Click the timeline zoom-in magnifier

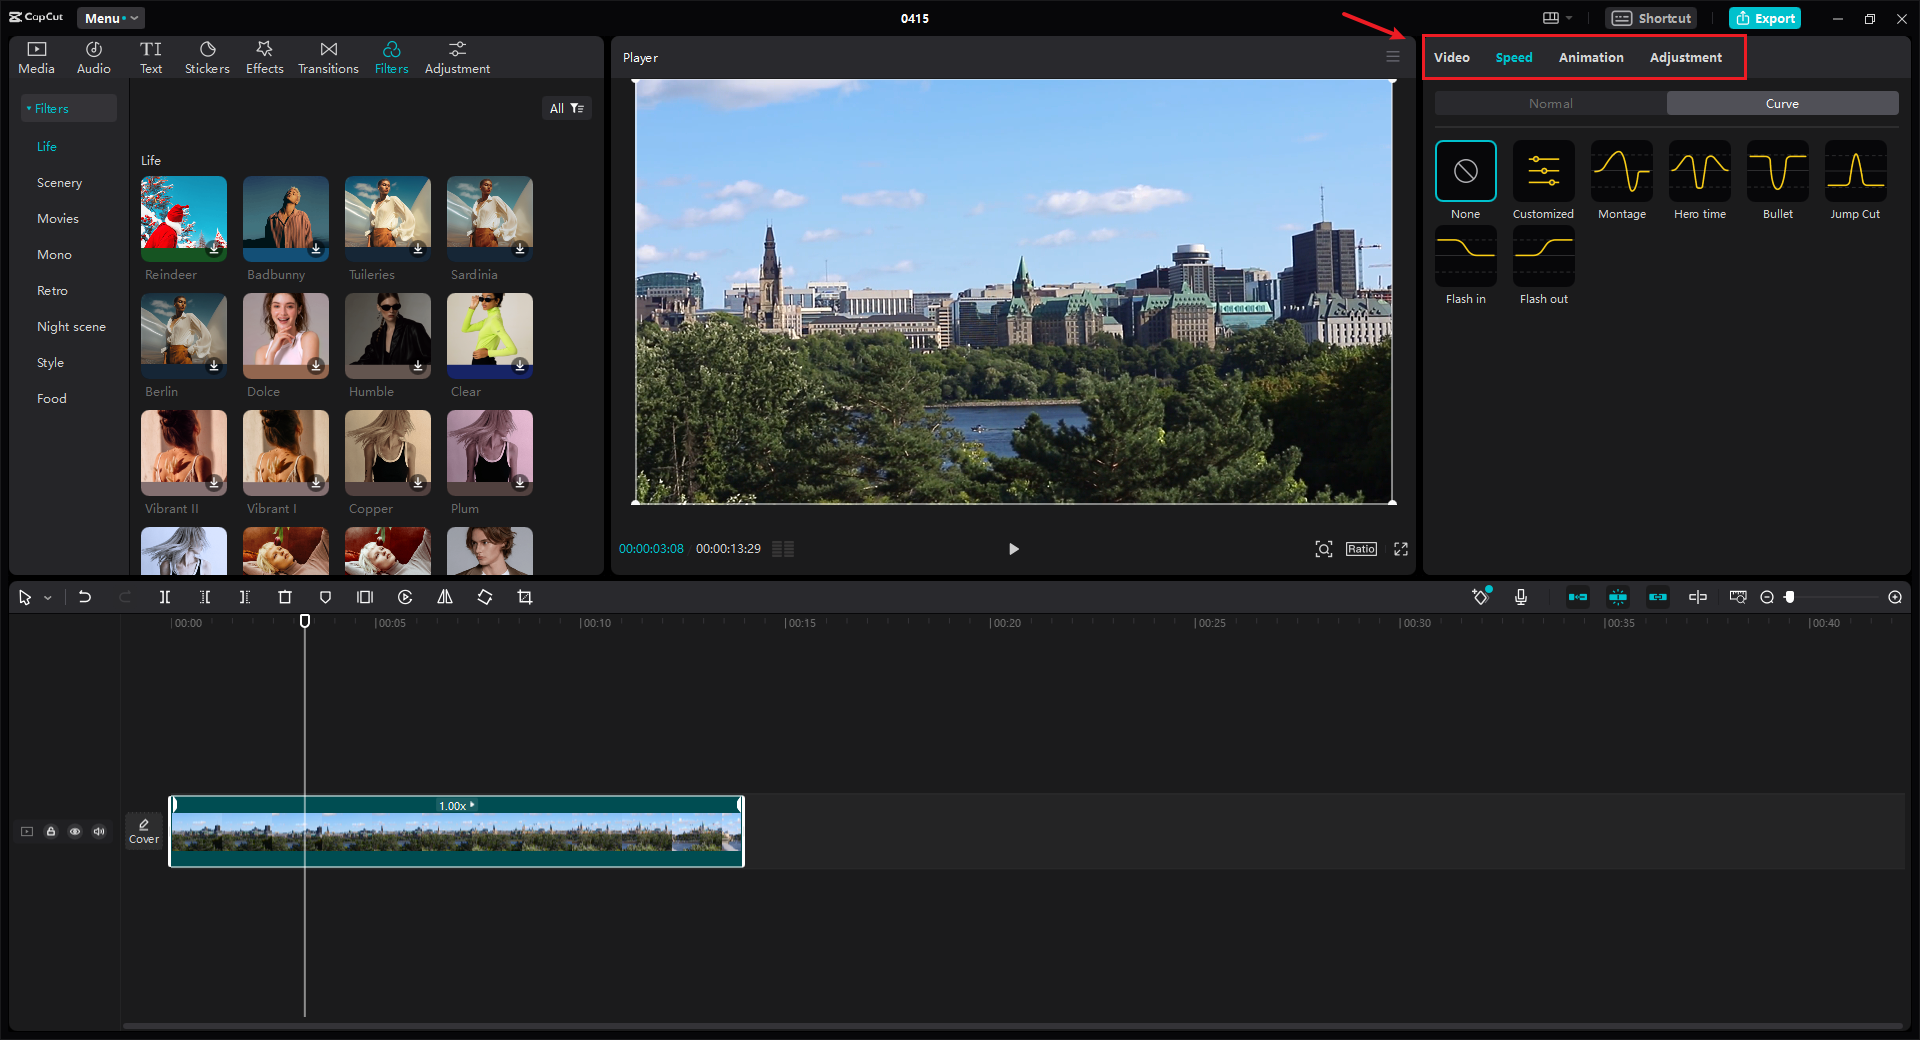(x=1895, y=597)
